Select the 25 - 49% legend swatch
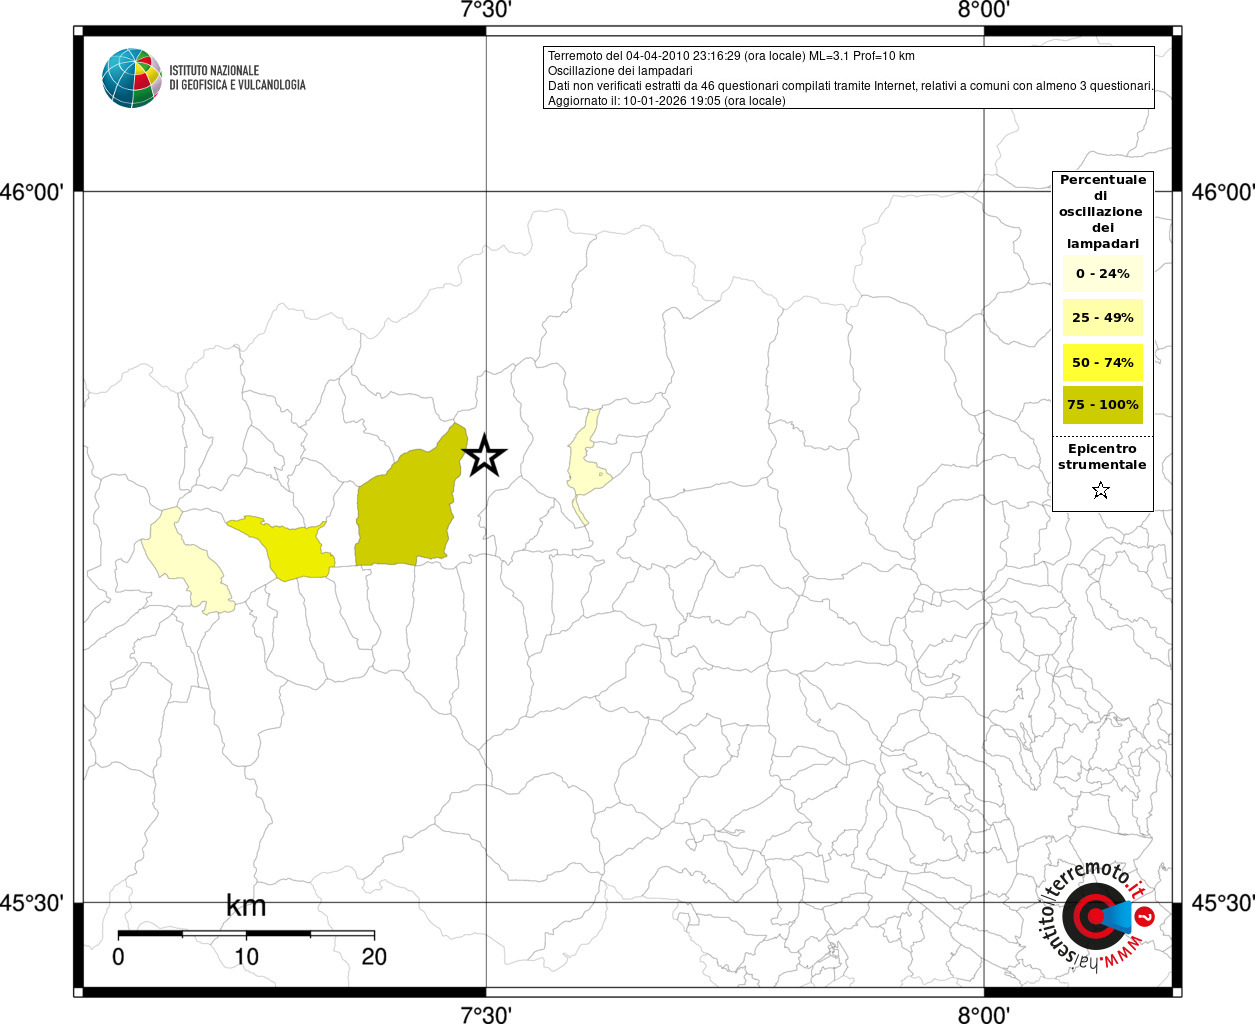1255x1024 pixels. coord(1103,318)
